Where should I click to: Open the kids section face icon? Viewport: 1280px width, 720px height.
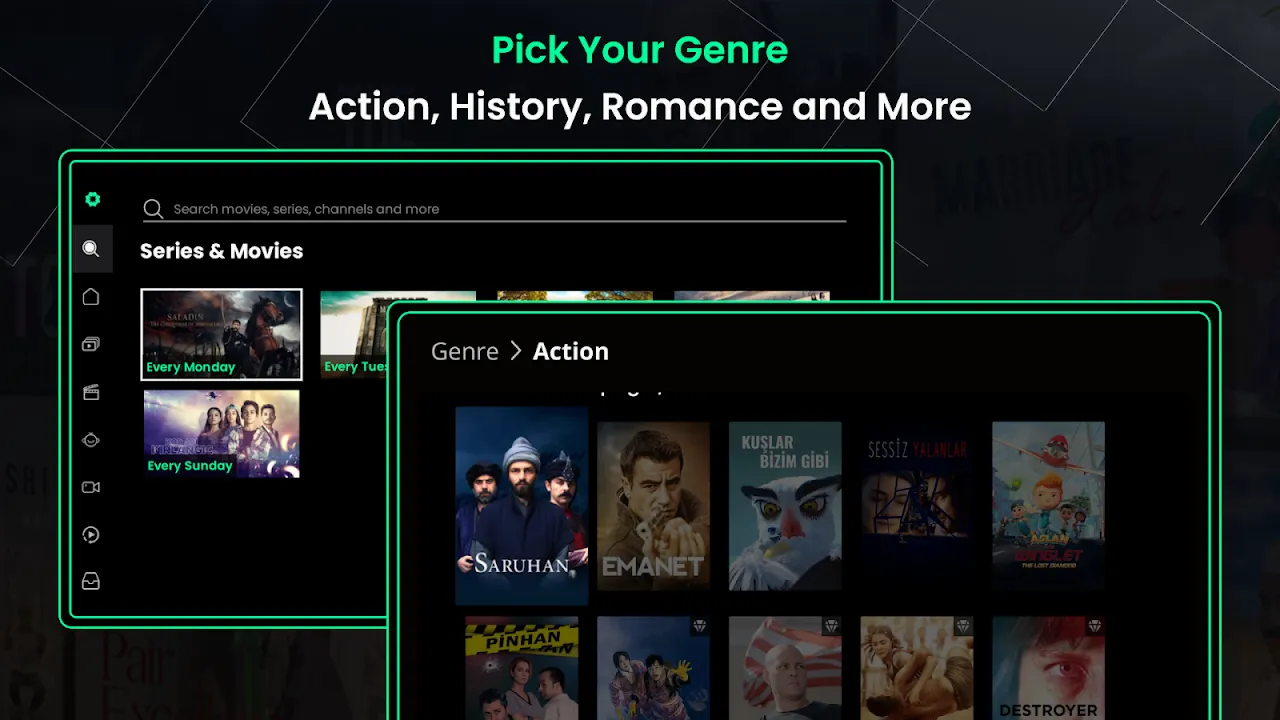click(x=91, y=440)
